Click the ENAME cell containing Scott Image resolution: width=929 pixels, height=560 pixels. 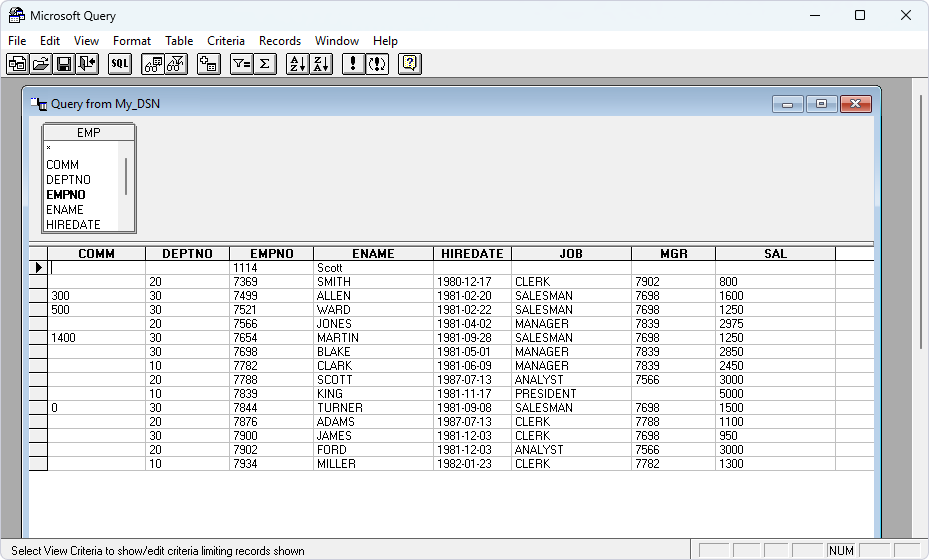pos(373,268)
